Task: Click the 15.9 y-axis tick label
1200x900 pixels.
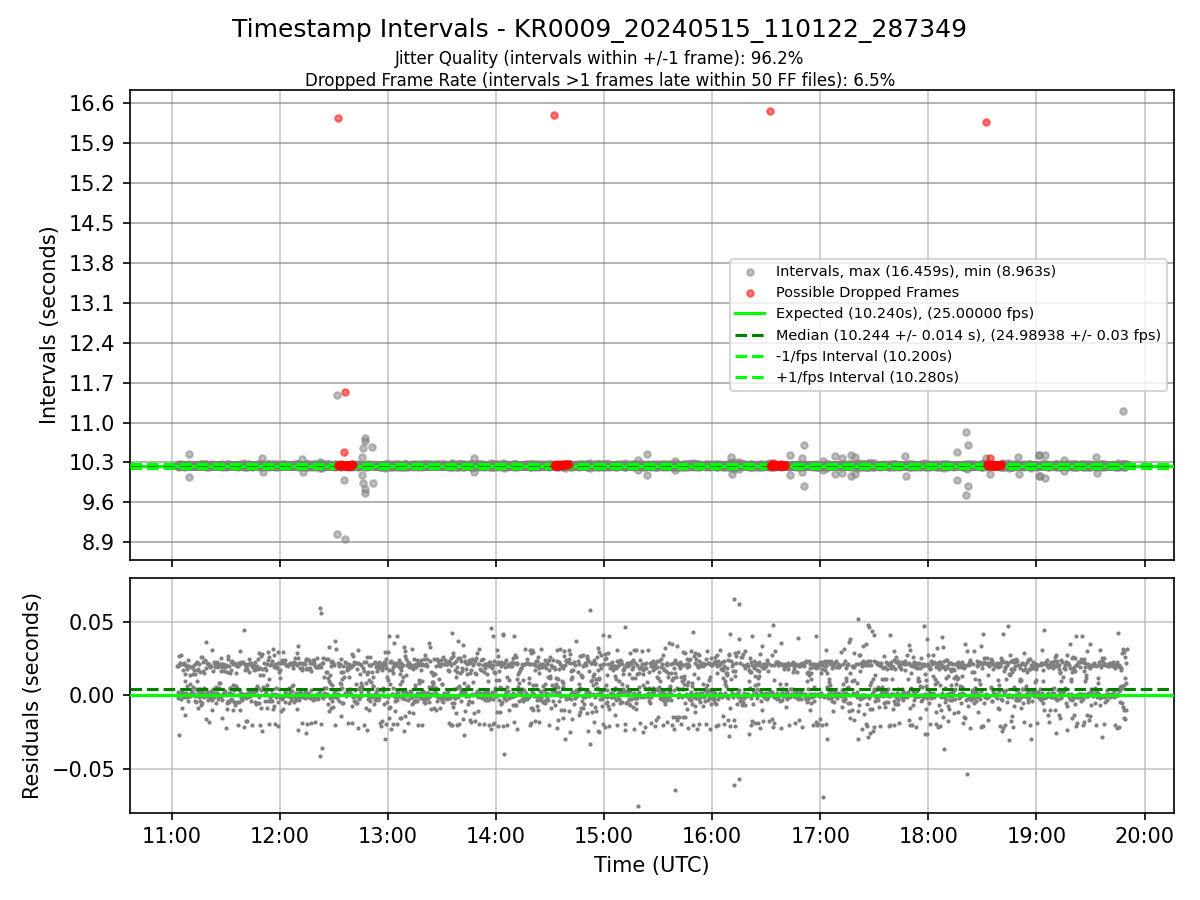Action: pos(94,143)
